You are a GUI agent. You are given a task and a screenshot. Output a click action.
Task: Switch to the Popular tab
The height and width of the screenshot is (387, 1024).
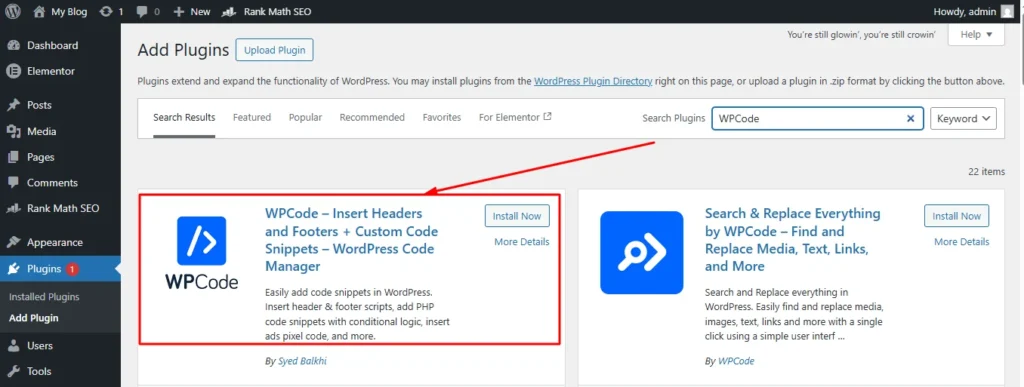[x=306, y=117]
